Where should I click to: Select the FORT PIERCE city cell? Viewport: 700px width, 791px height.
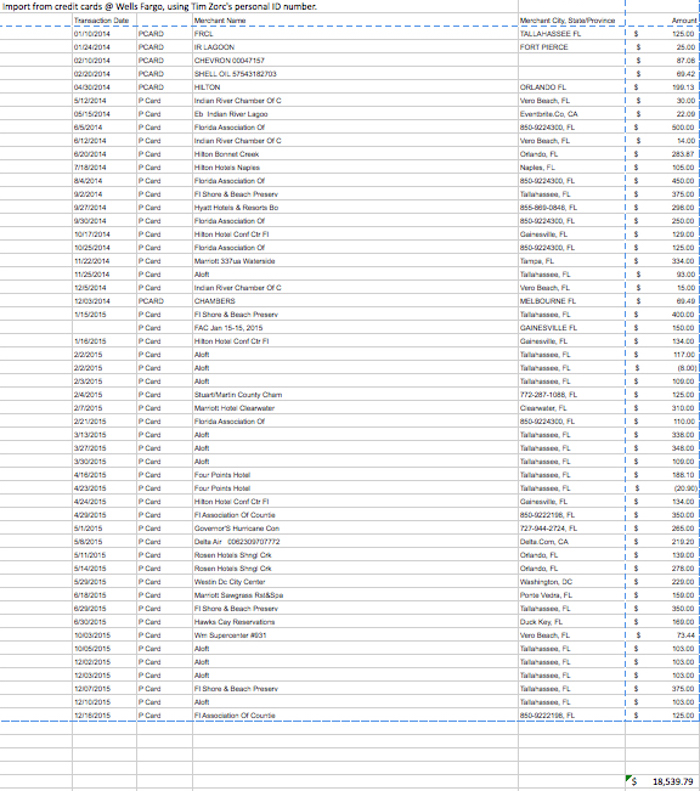click(x=544, y=47)
